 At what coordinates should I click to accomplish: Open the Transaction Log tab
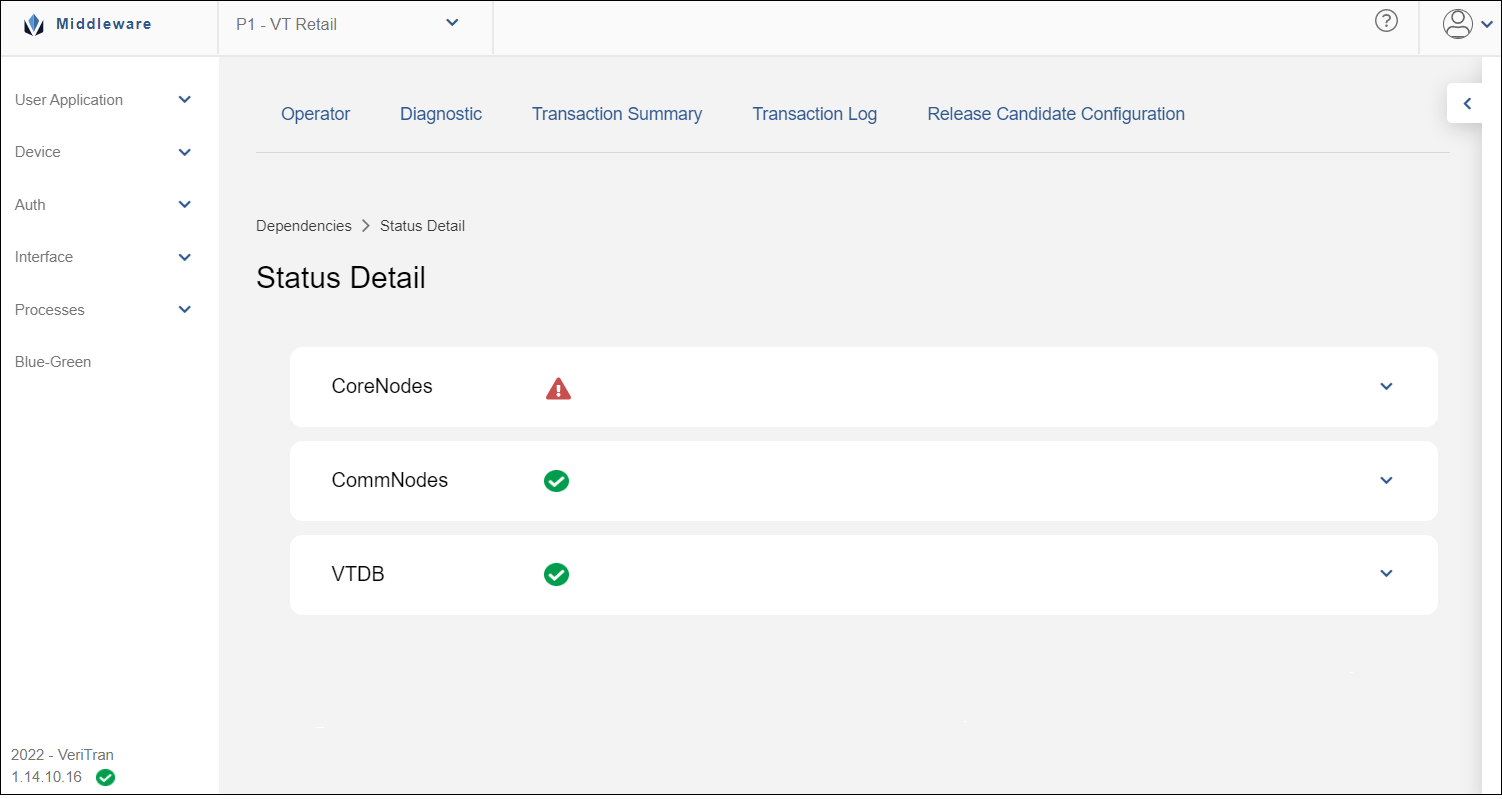tap(814, 114)
